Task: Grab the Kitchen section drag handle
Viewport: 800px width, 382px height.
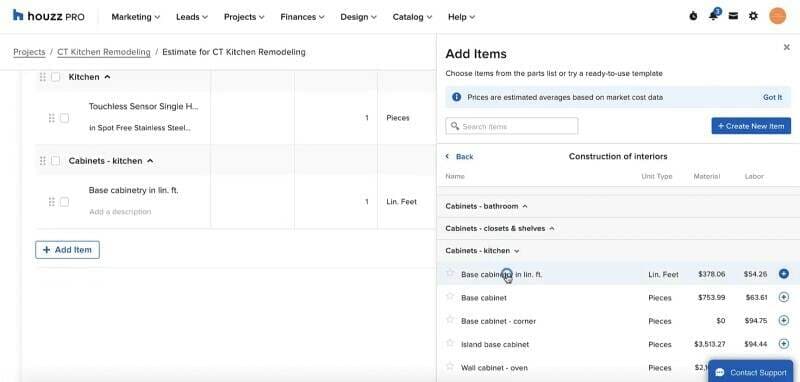Action: 43,77
